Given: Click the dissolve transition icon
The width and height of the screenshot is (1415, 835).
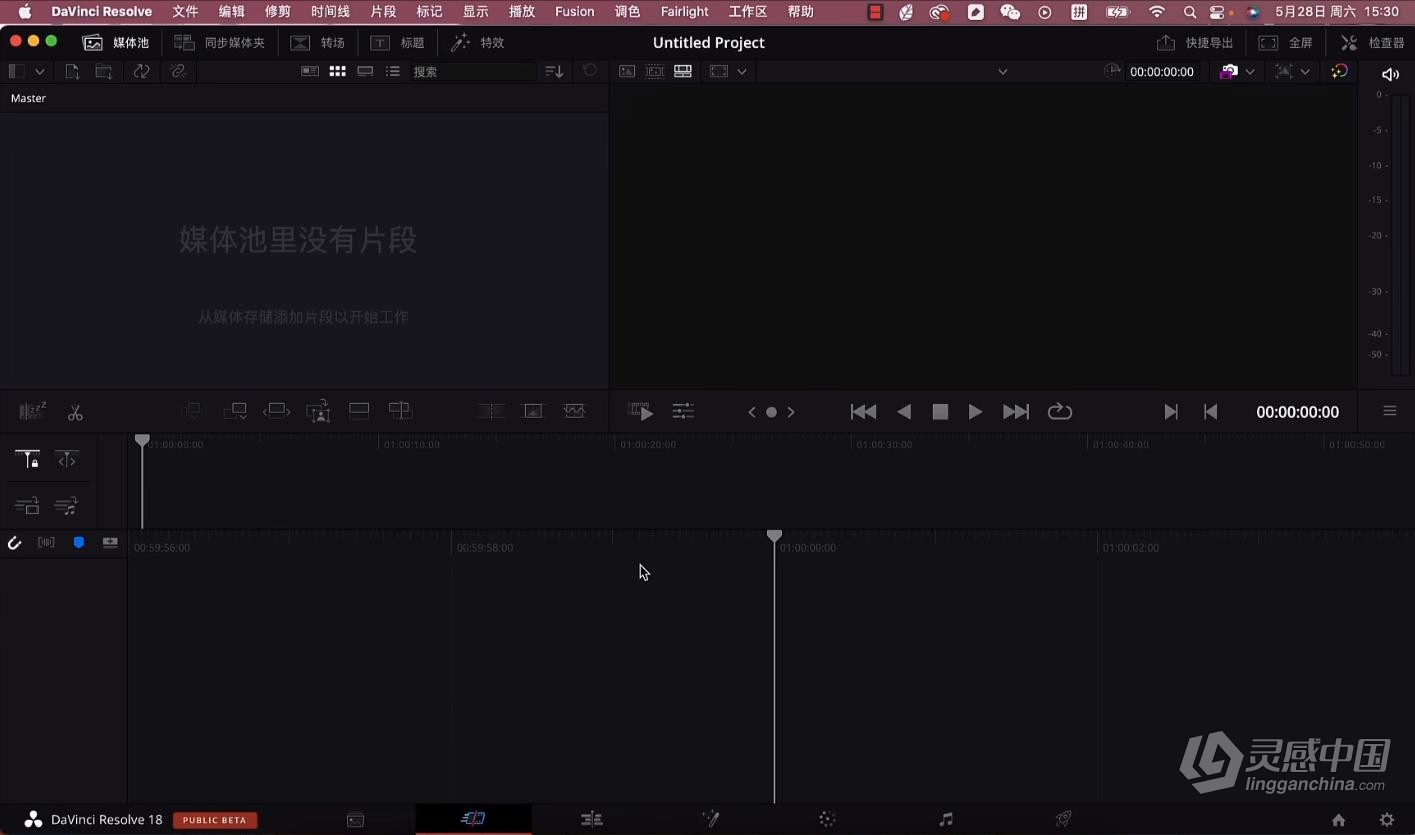Looking at the screenshot, I should pos(533,411).
